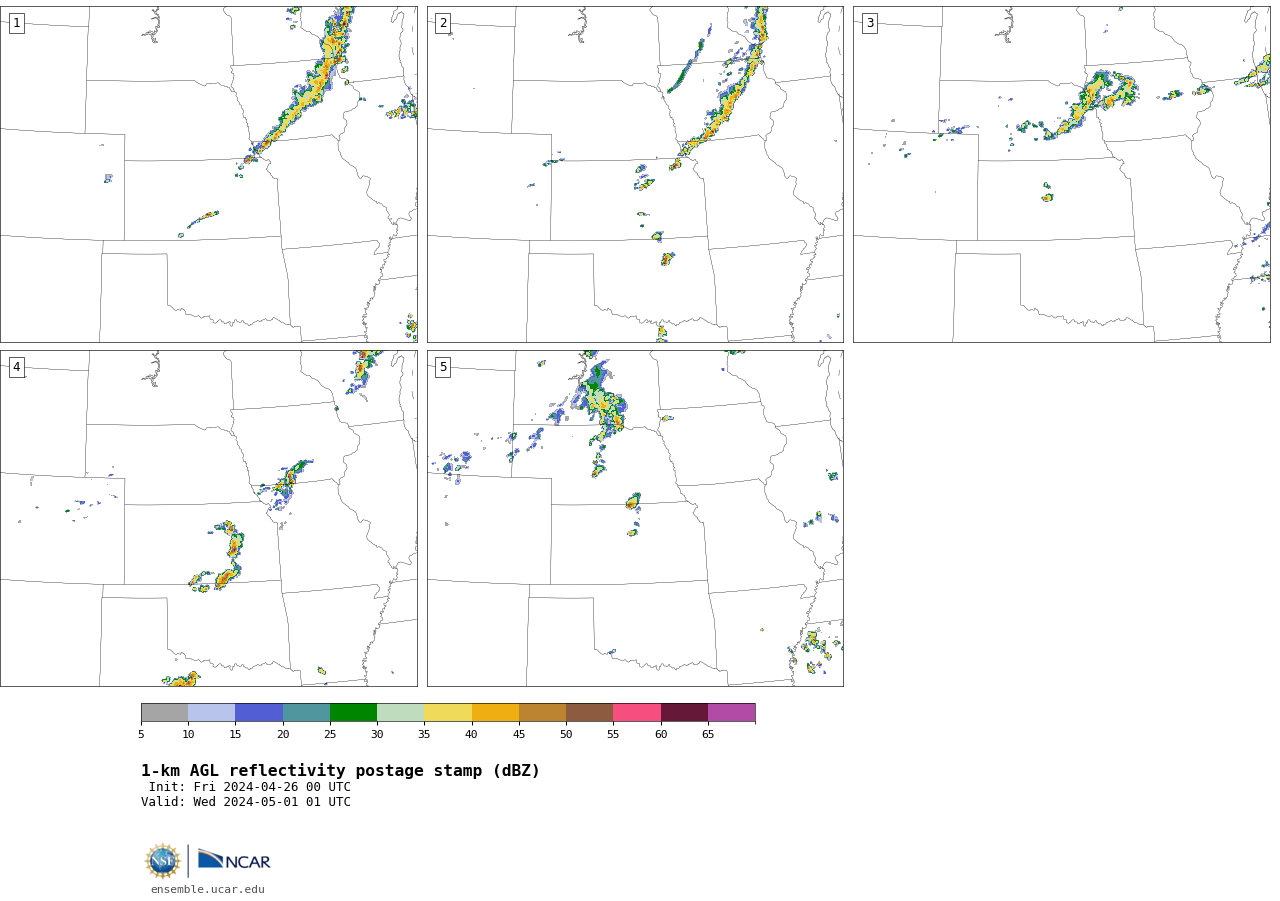This screenshot has height=901, width=1280.
Task: Click the panel number 4 label box
Action: tap(16, 367)
